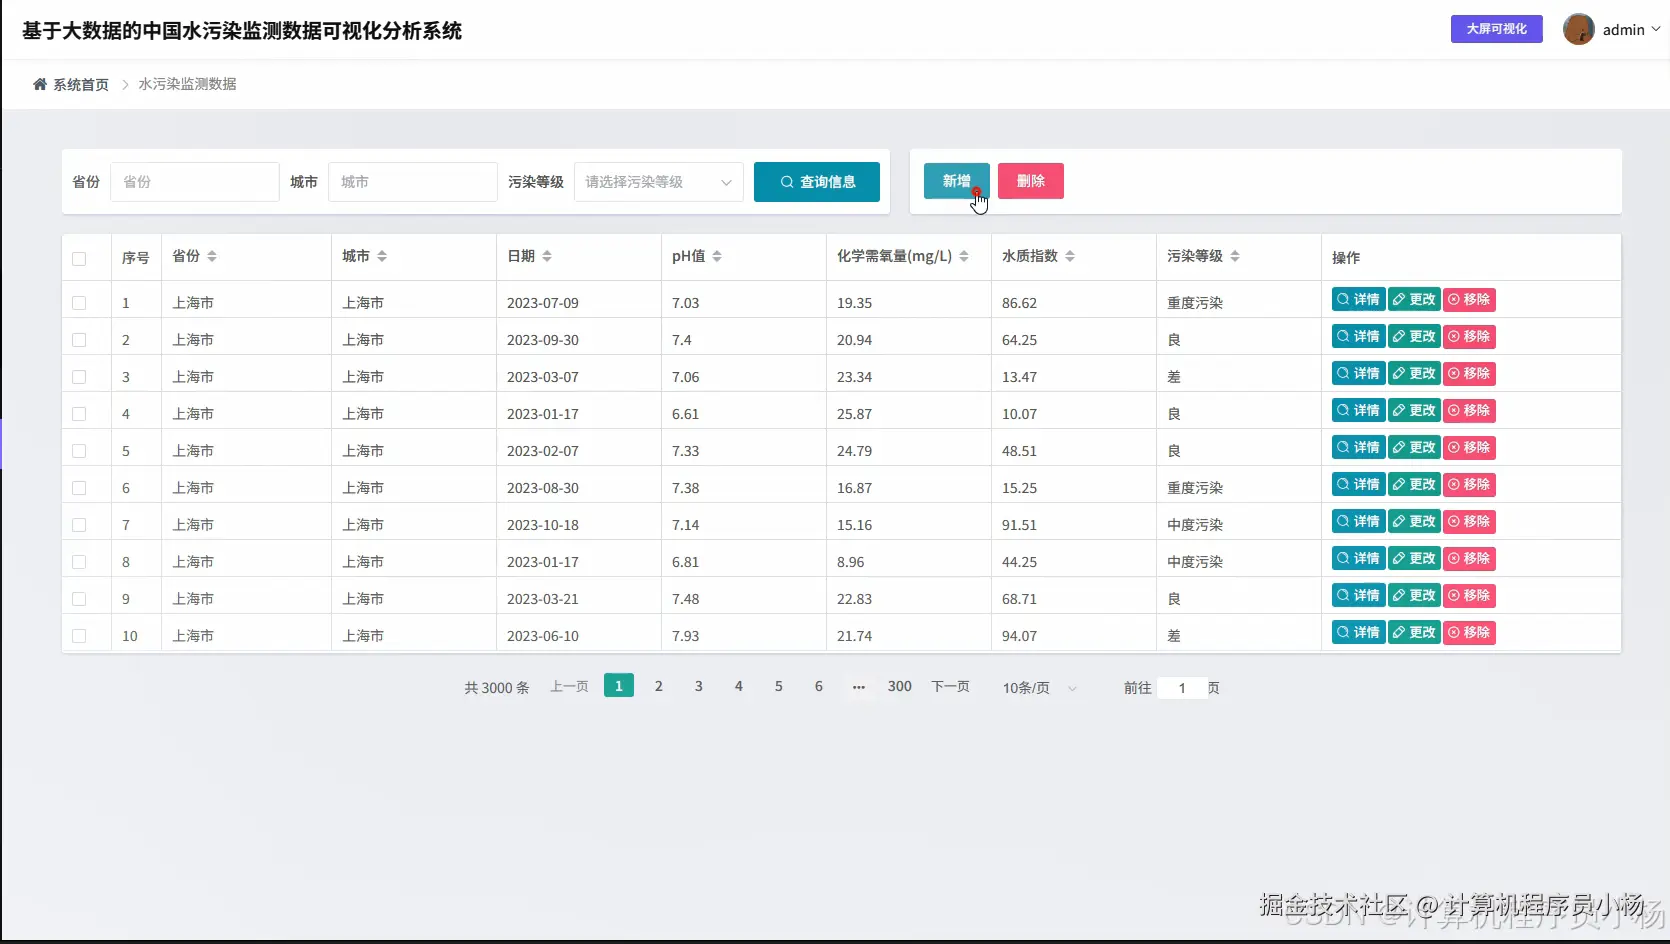Open 详情 for row 8 with pH 6.81
Screen dimensions: 1670x944
1358,558
